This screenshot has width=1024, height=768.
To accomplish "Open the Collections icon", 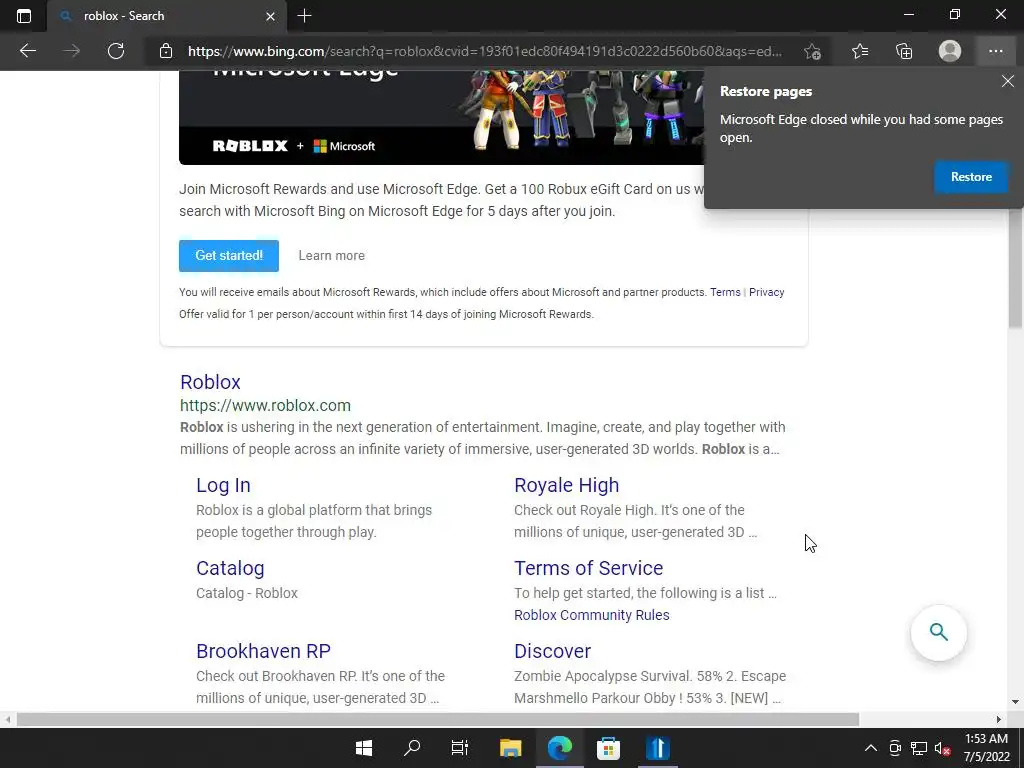I will [904, 51].
